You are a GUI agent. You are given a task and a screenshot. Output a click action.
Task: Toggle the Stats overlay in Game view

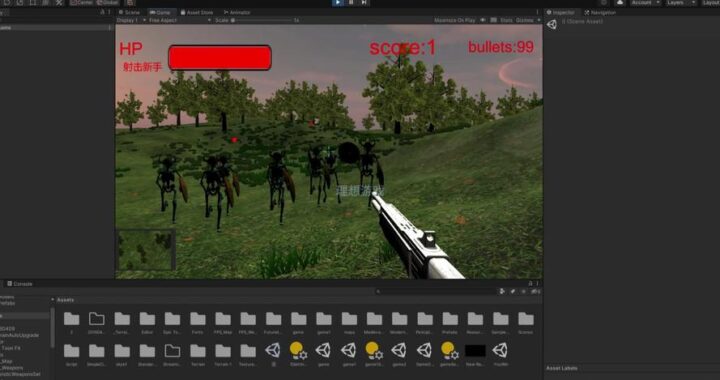click(506, 20)
